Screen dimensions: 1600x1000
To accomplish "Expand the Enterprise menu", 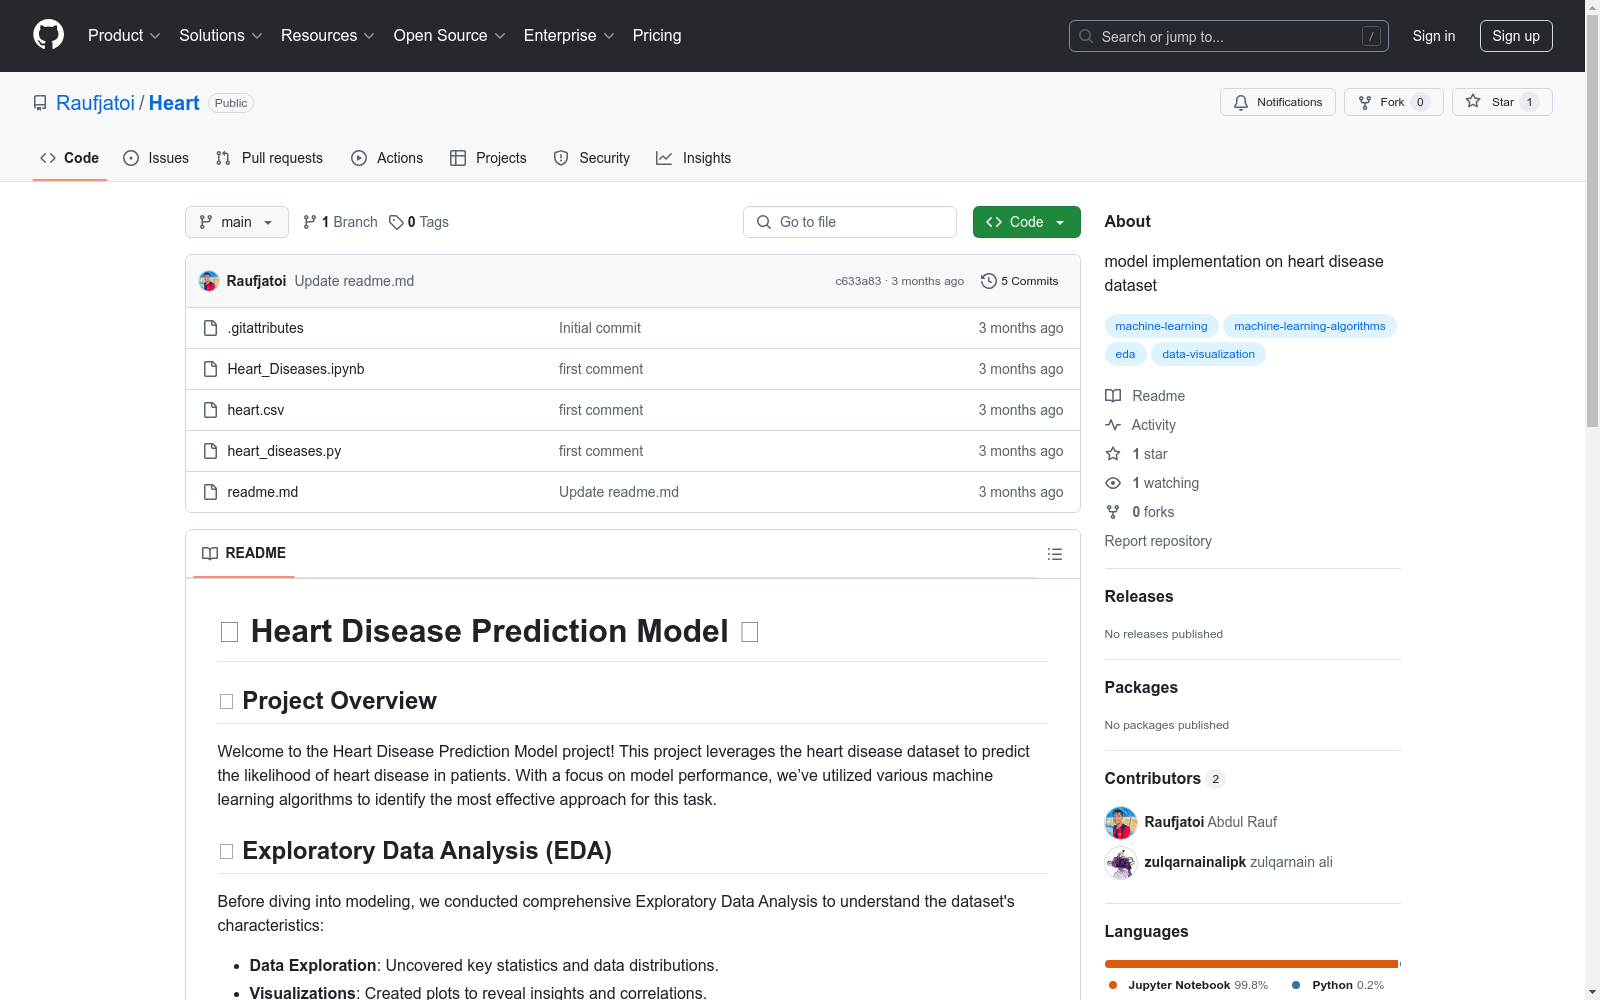I will click(570, 36).
